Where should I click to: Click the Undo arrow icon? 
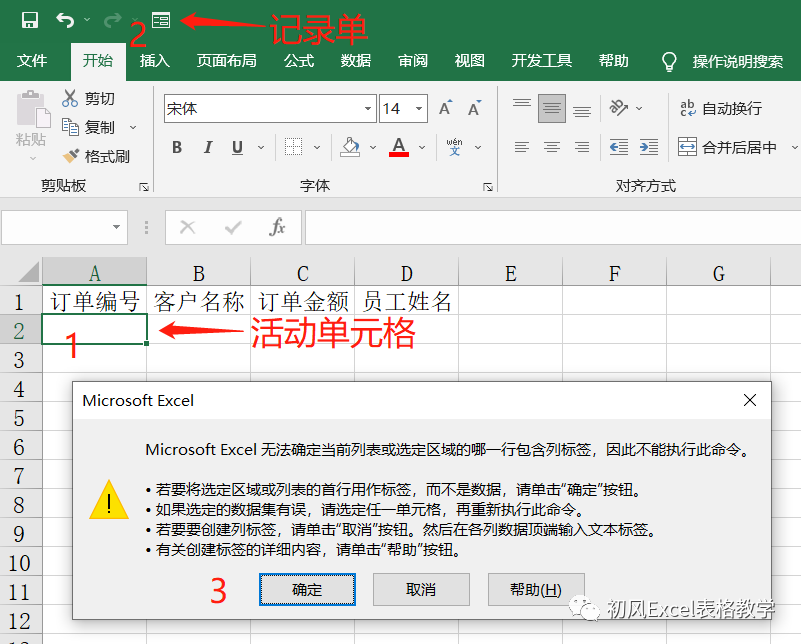pyautogui.click(x=65, y=20)
